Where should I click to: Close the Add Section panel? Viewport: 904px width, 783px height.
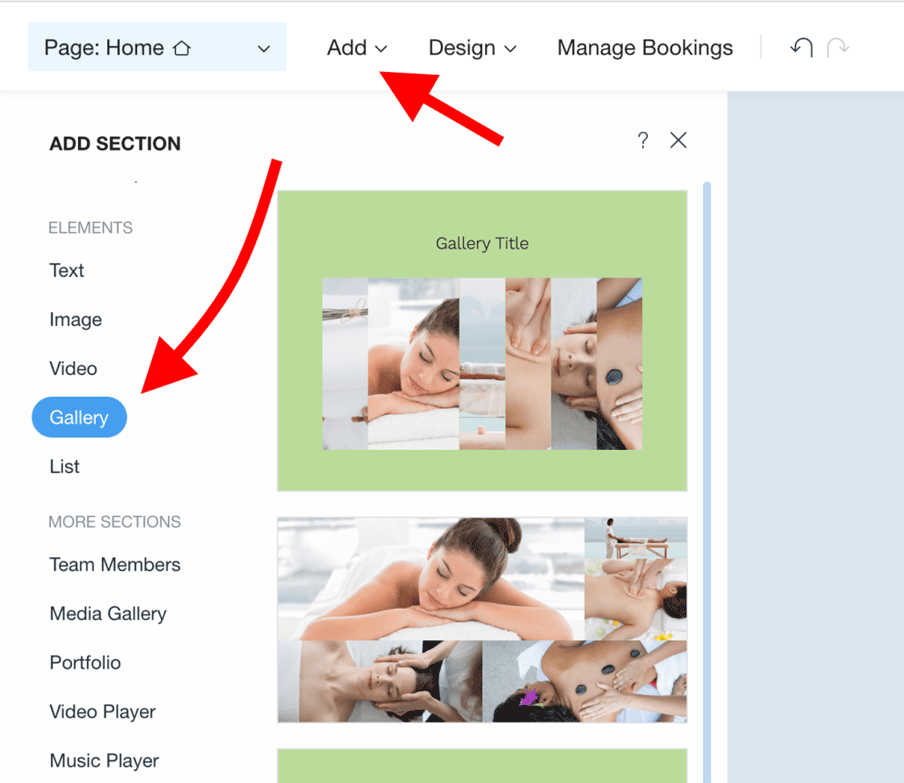tap(678, 140)
